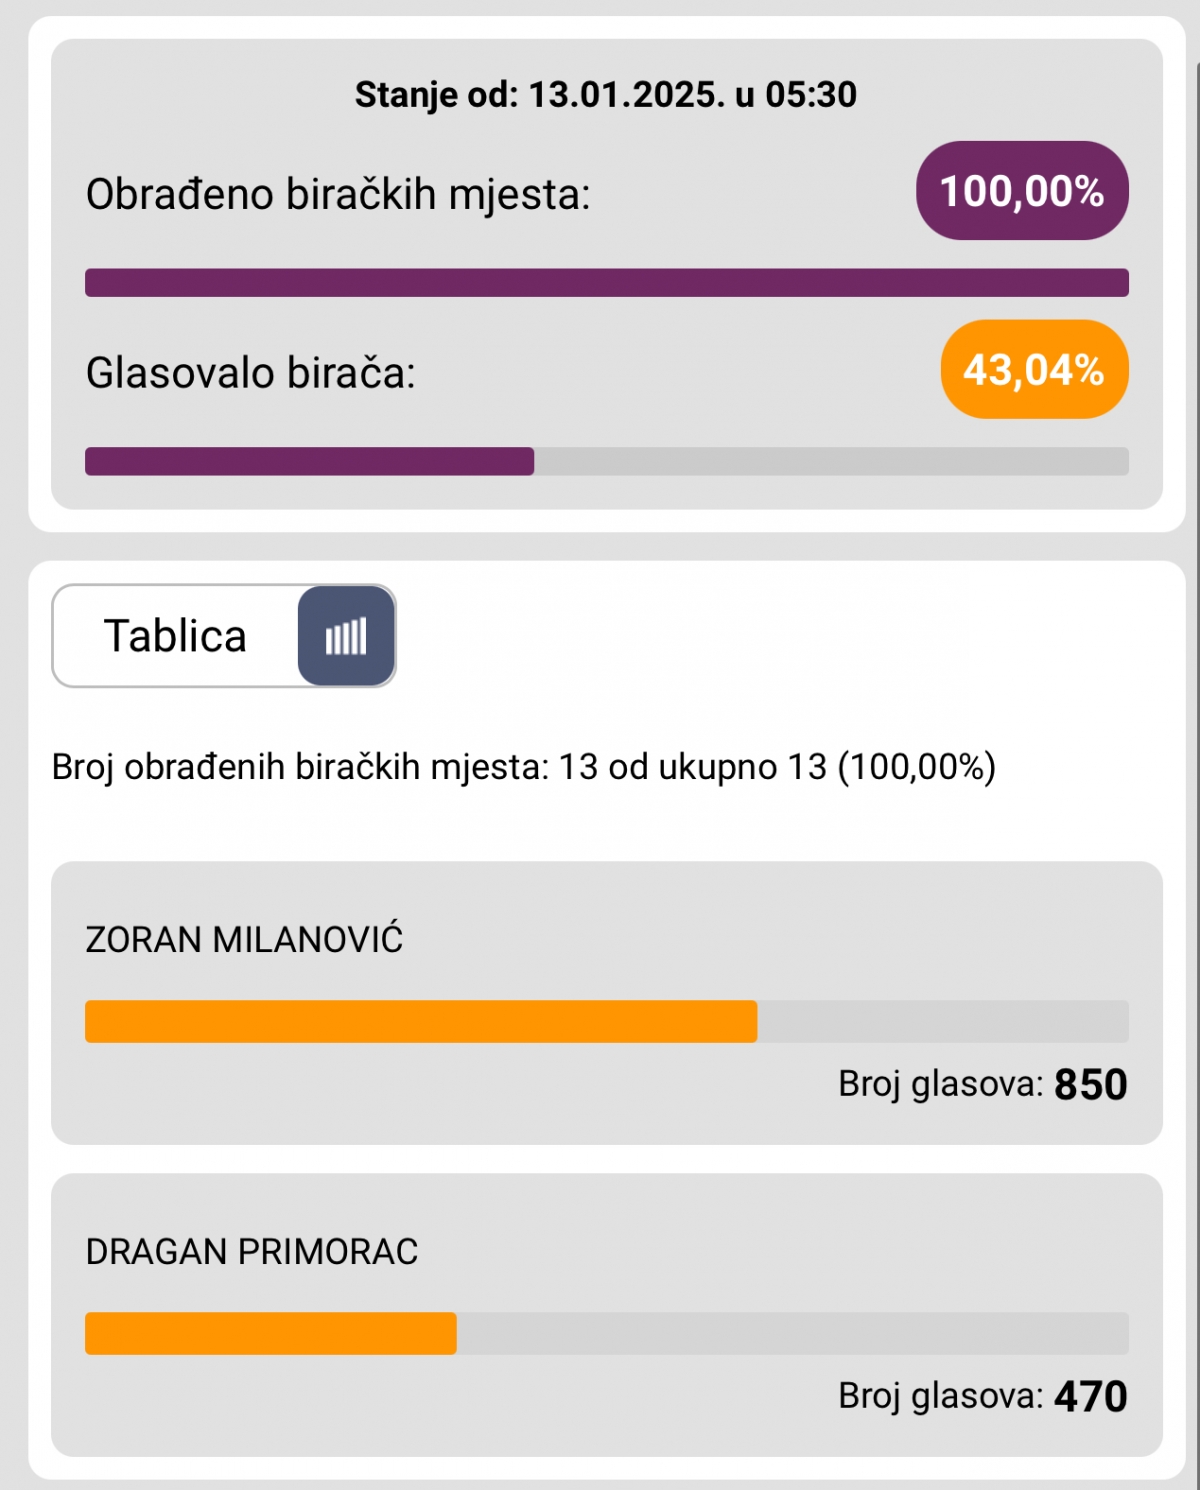Click the Obrađeno biračkih mjesta label
Viewport: 1200px width, 1490px height.
[338, 194]
